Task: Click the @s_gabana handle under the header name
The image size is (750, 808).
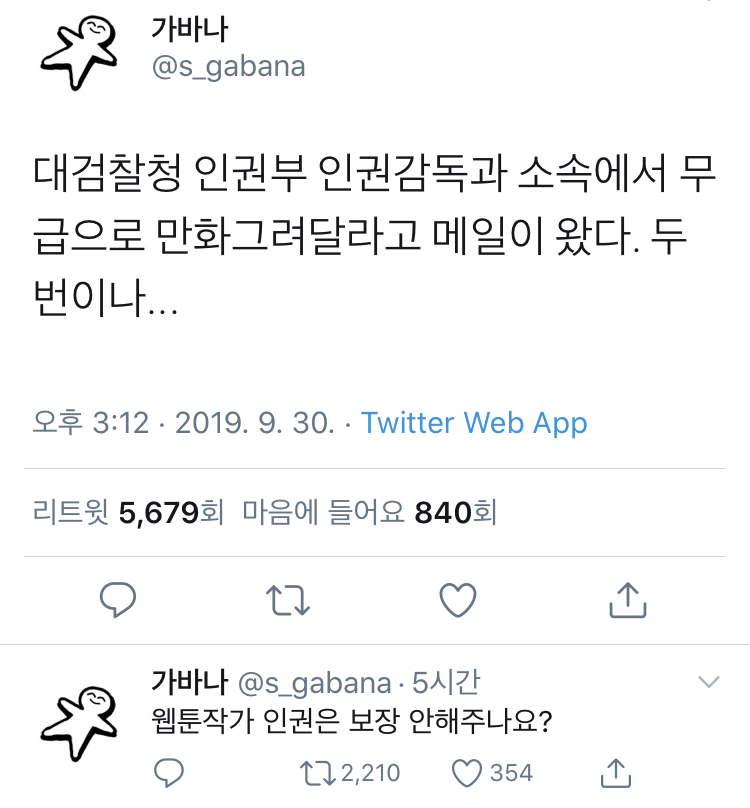Action: click(228, 68)
